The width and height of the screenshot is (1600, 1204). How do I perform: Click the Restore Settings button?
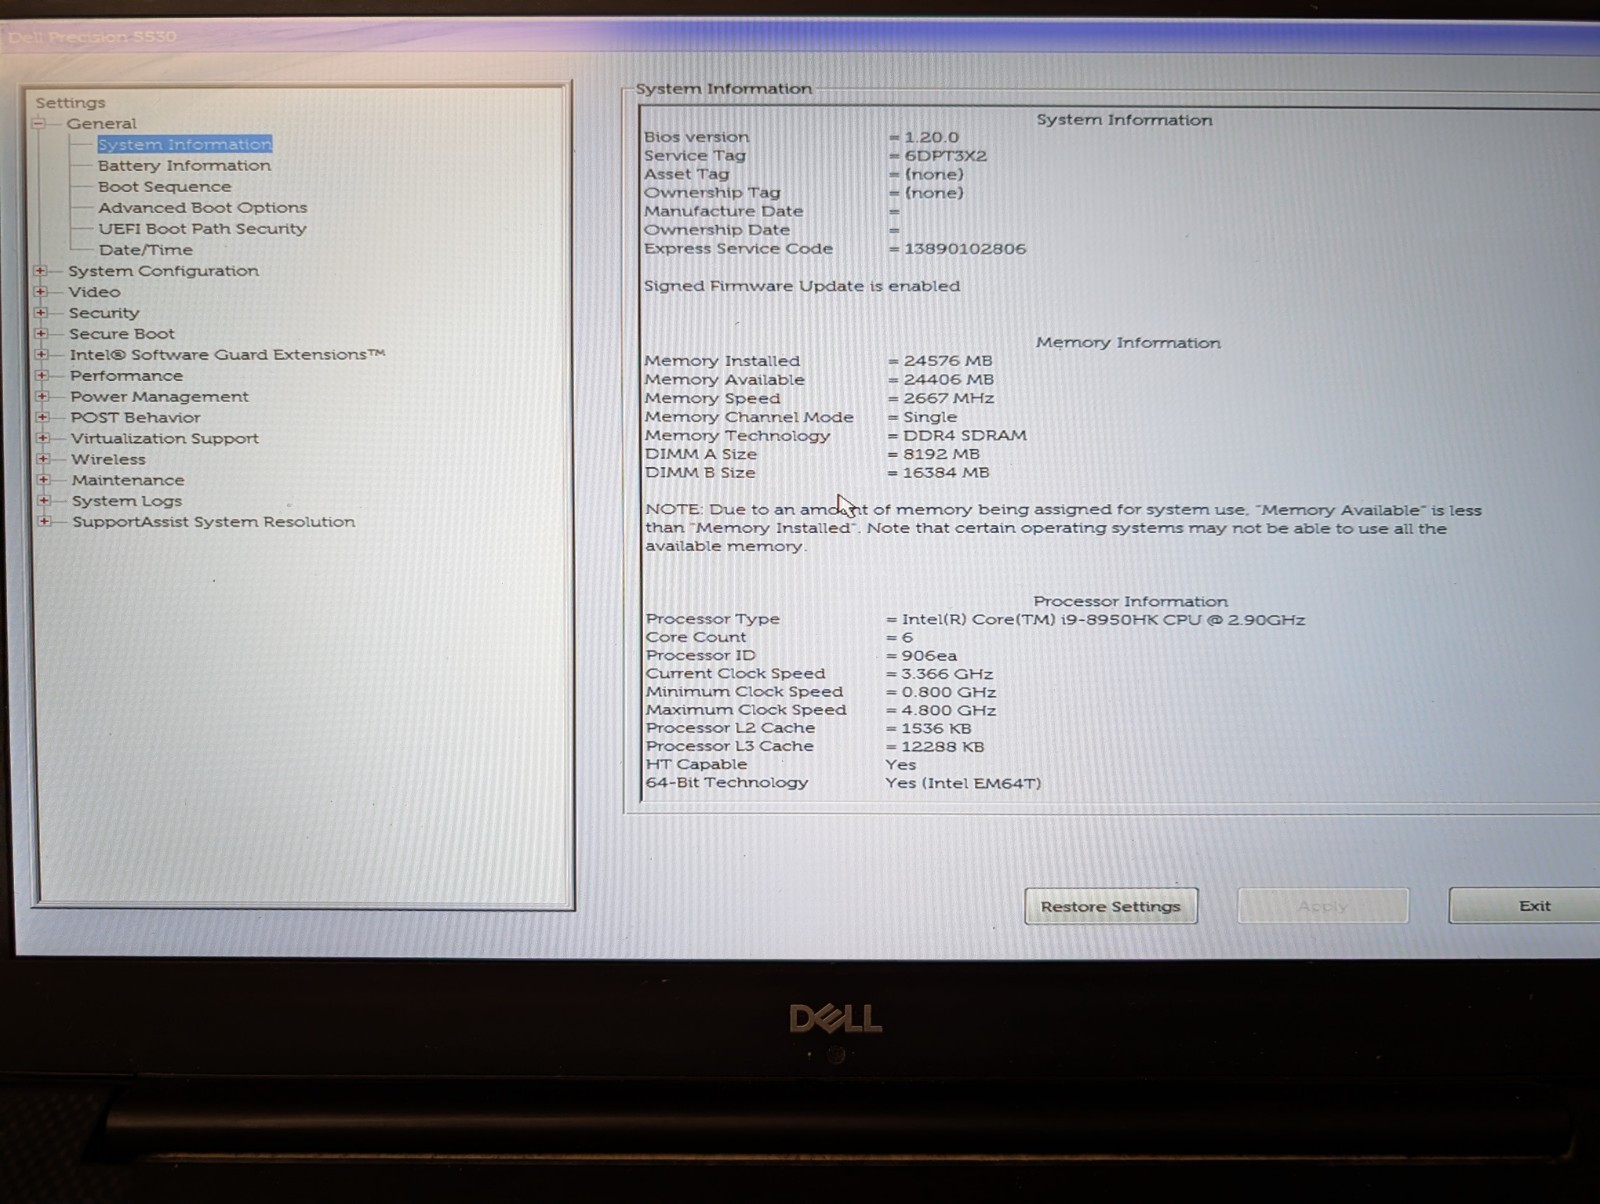point(1111,907)
